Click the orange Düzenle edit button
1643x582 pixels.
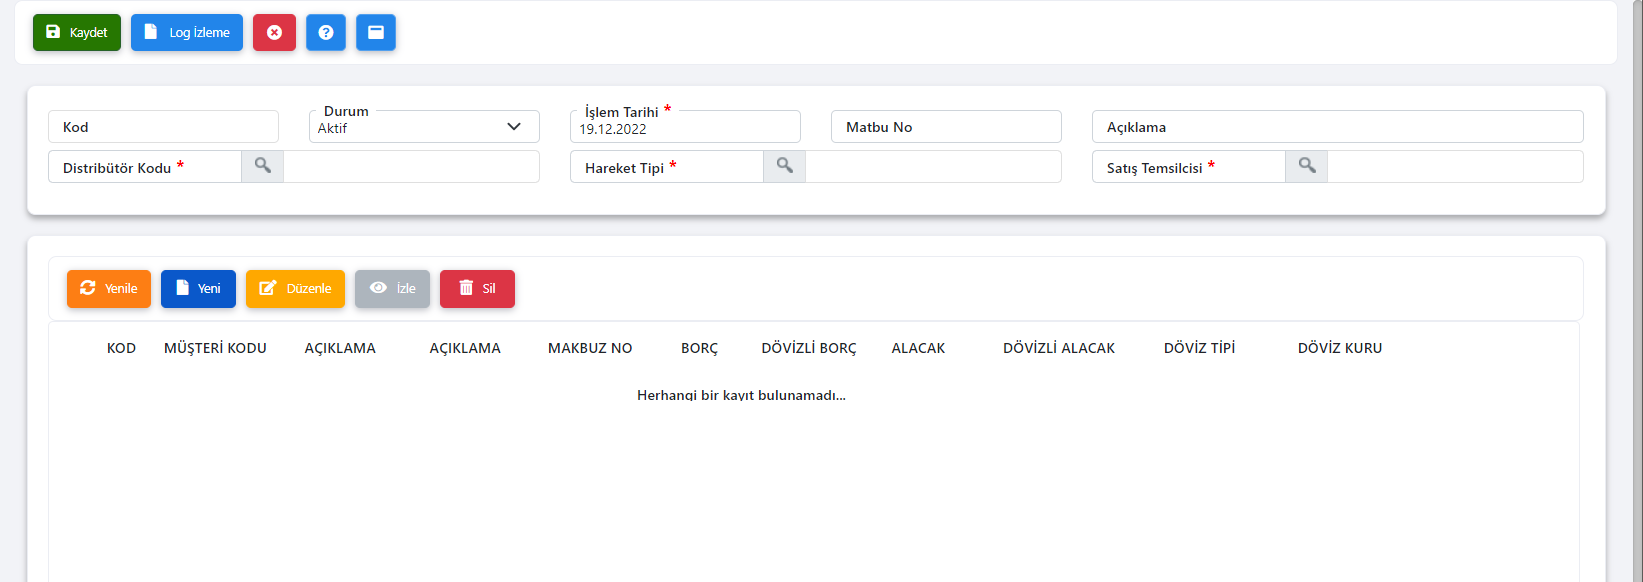pyautogui.click(x=295, y=289)
